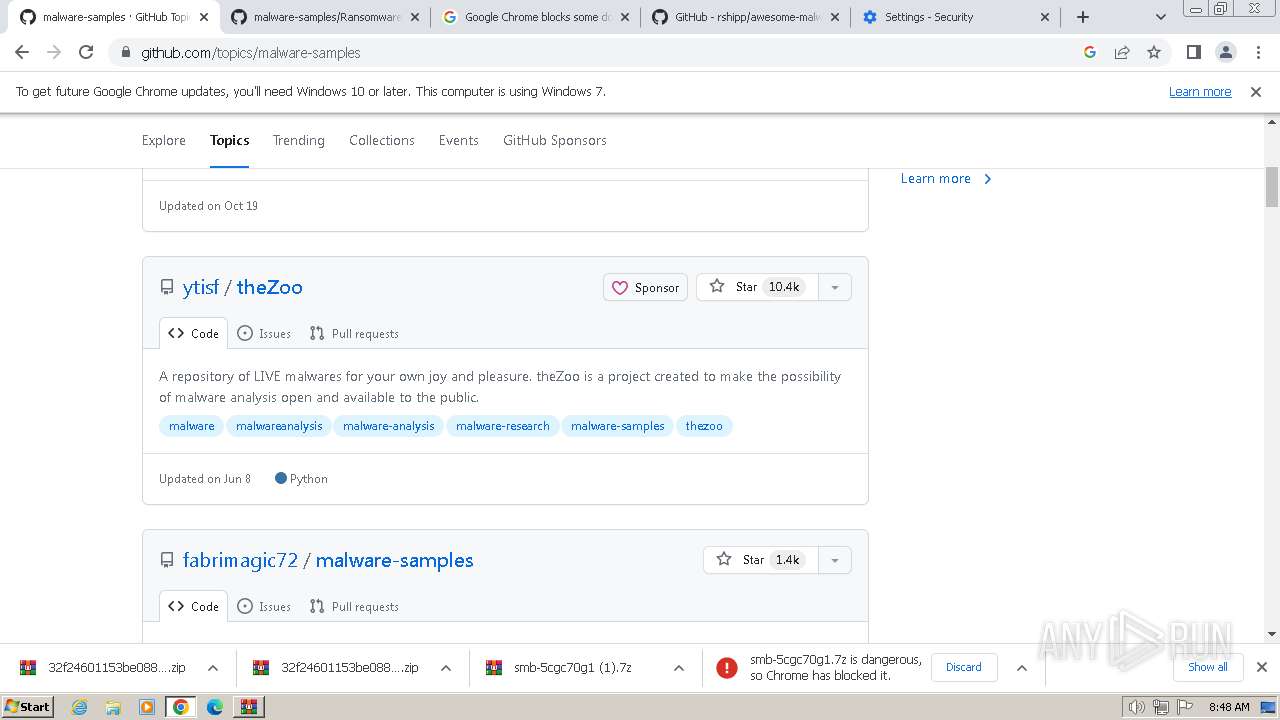Click the Google icon in the address bar
The height and width of the screenshot is (720, 1280).
click(1090, 53)
